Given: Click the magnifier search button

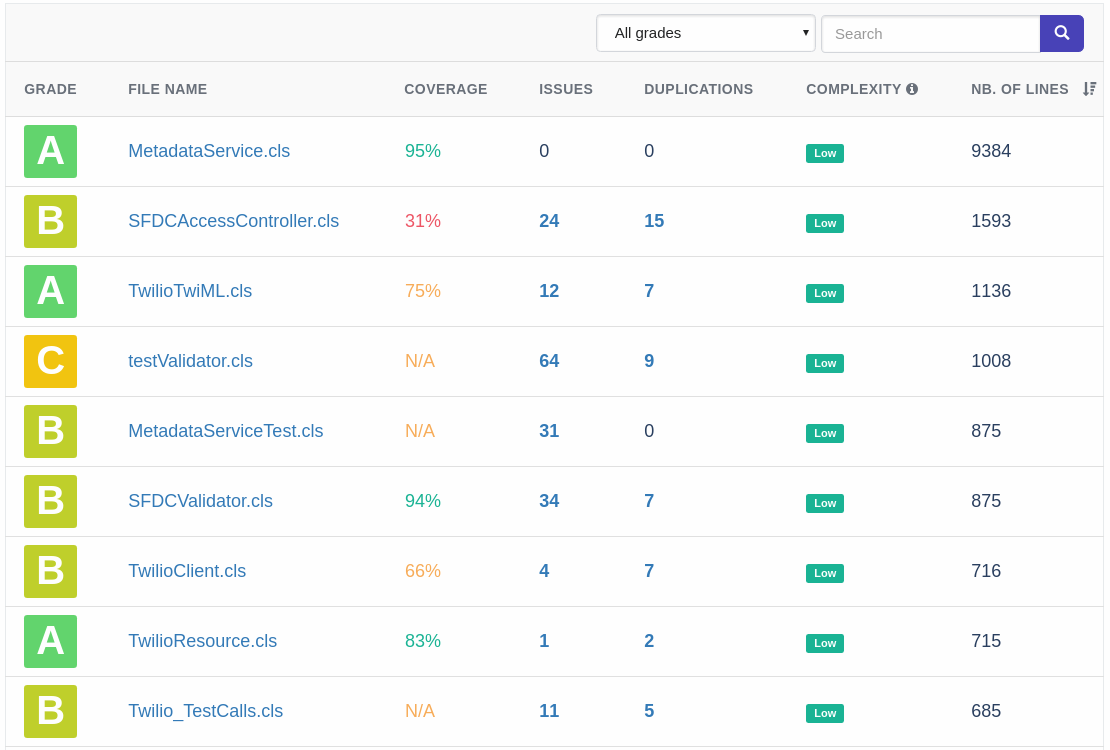Looking at the screenshot, I should click(1061, 33).
